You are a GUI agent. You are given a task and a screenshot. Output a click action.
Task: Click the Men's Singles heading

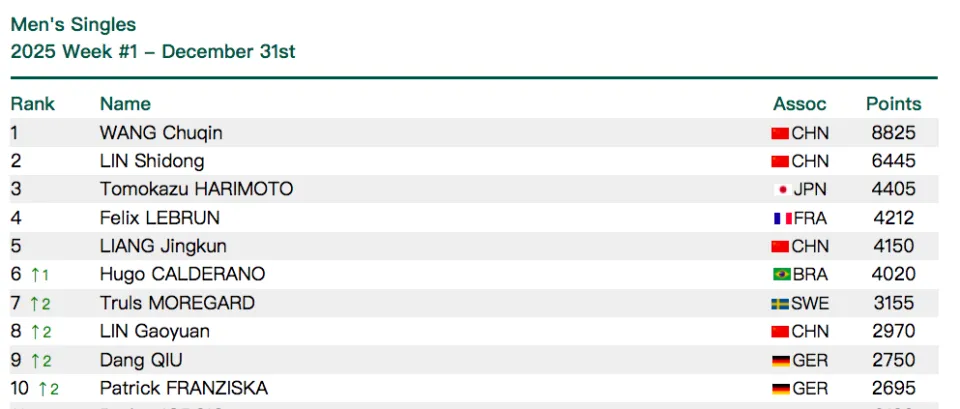pyautogui.click(x=73, y=25)
